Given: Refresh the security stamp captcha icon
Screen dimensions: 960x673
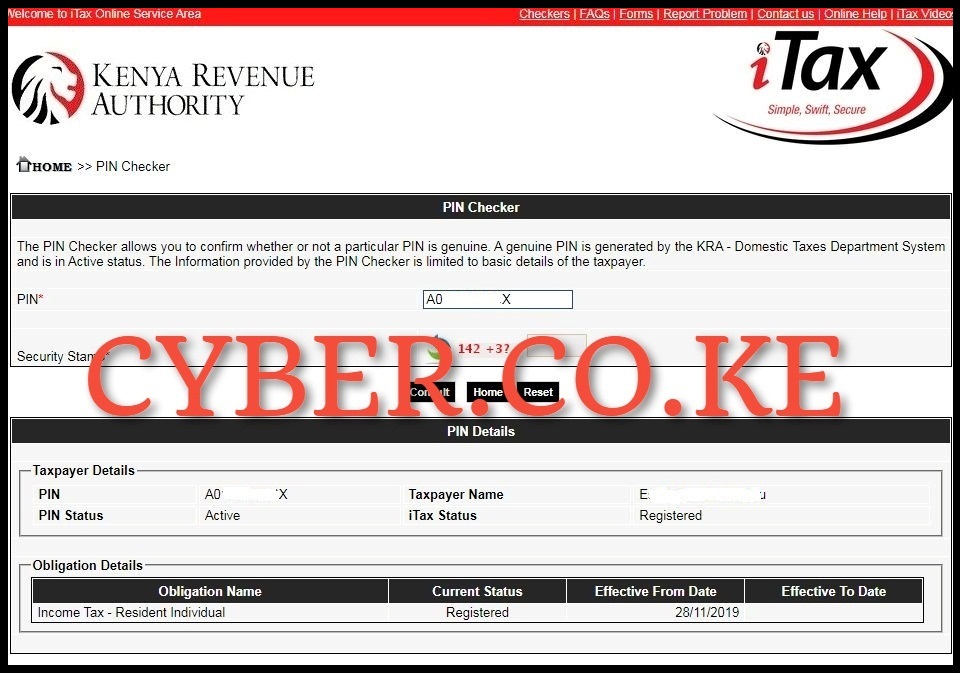Looking at the screenshot, I should [x=437, y=348].
